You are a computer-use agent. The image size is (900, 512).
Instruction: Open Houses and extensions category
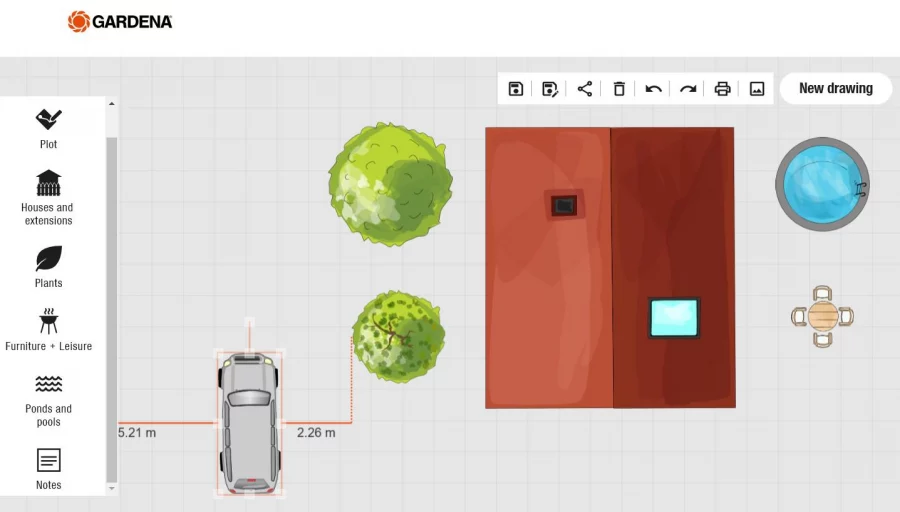[48, 198]
